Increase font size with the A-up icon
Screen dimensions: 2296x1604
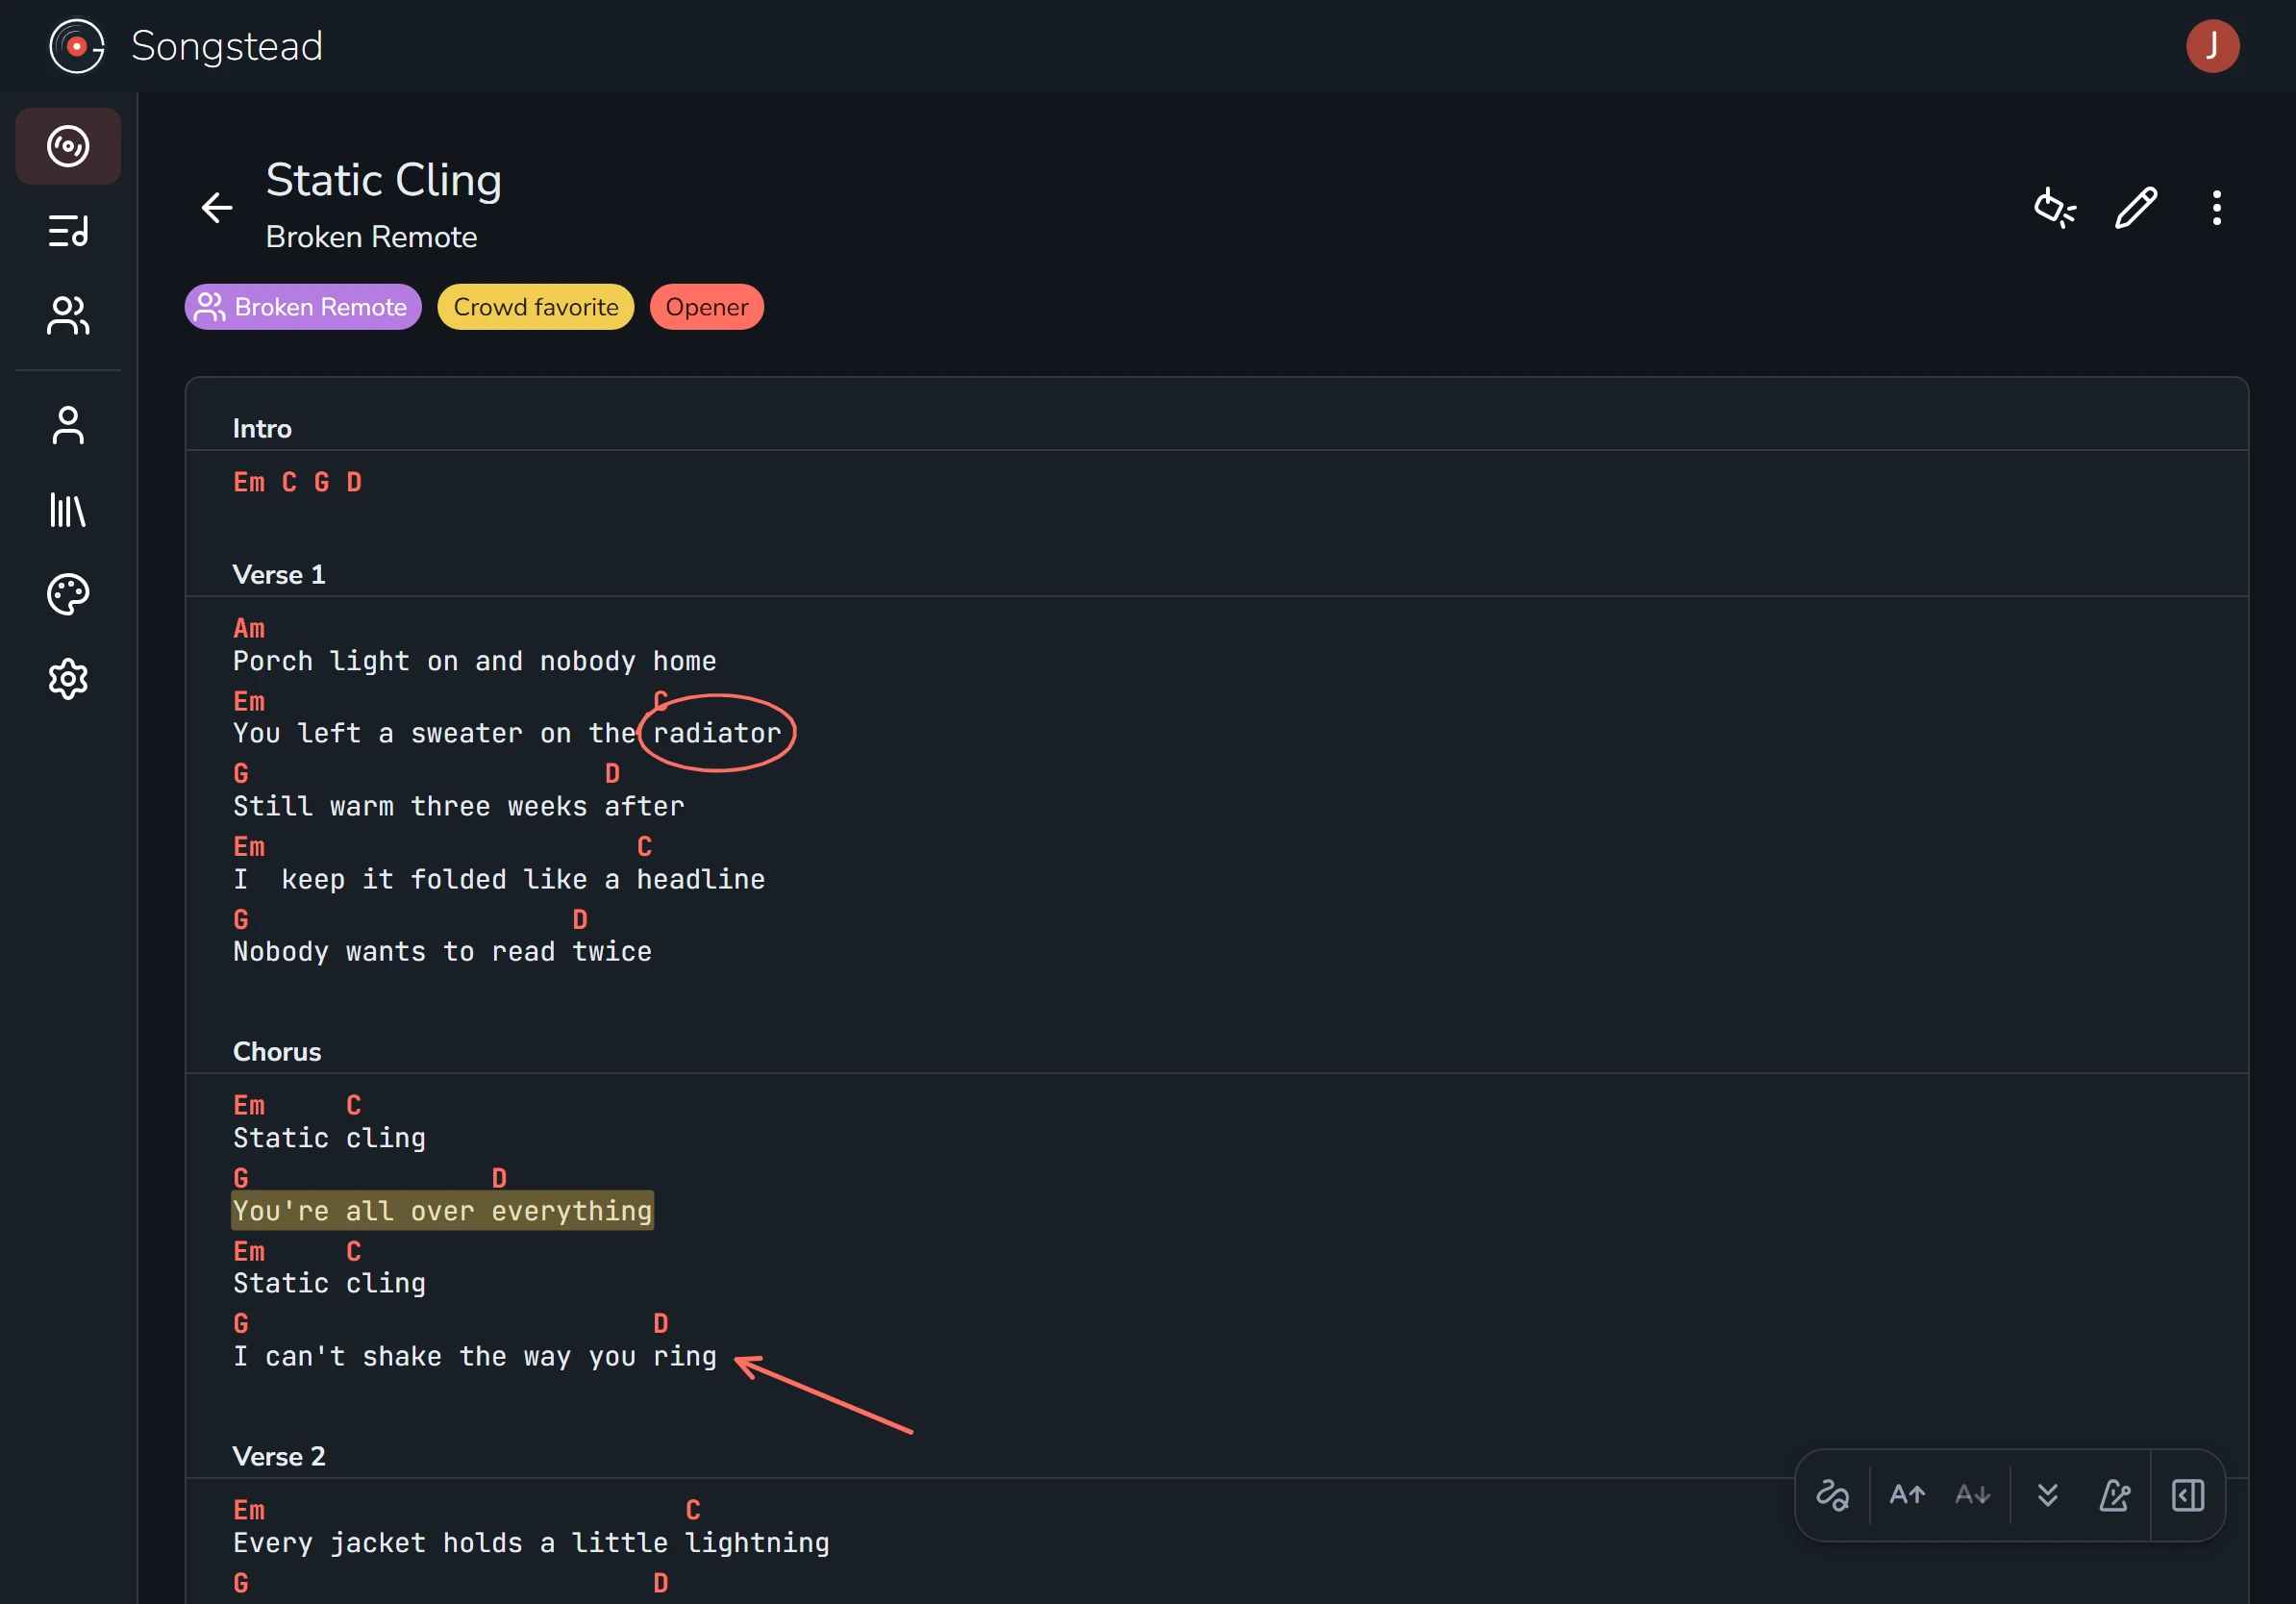tap(1907, 1495)
